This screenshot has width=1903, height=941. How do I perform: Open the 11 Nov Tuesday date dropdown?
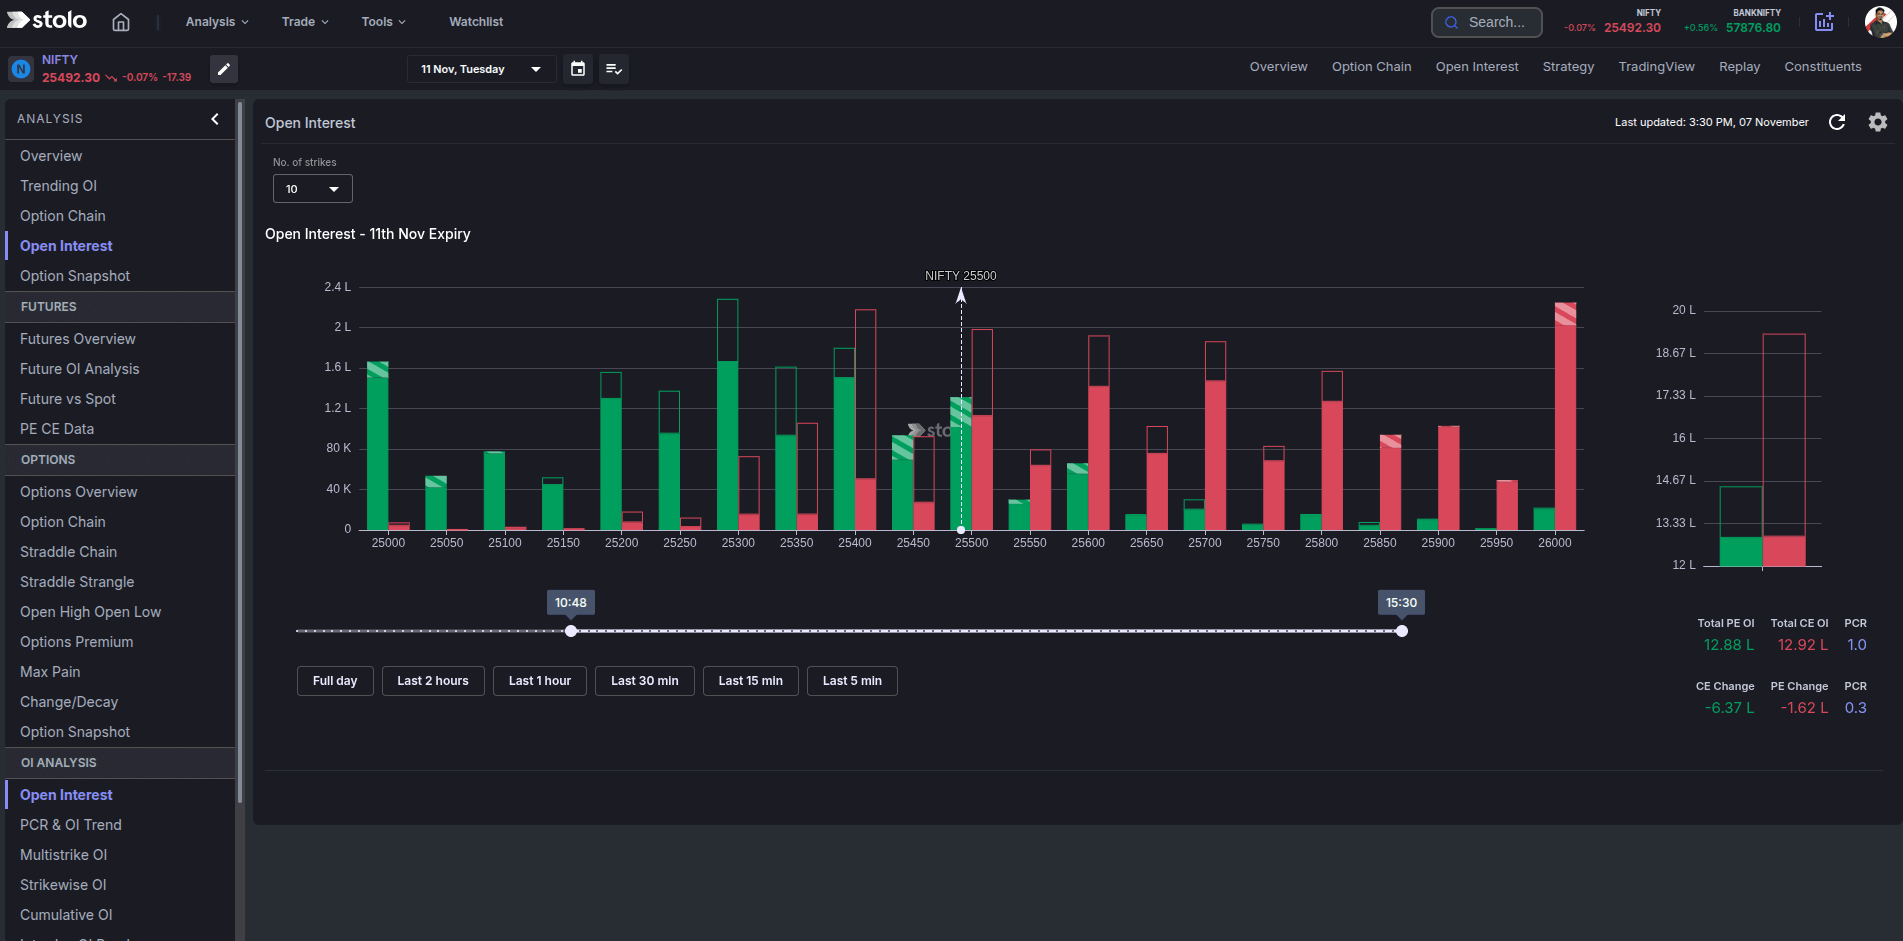[x=481, y=68]
